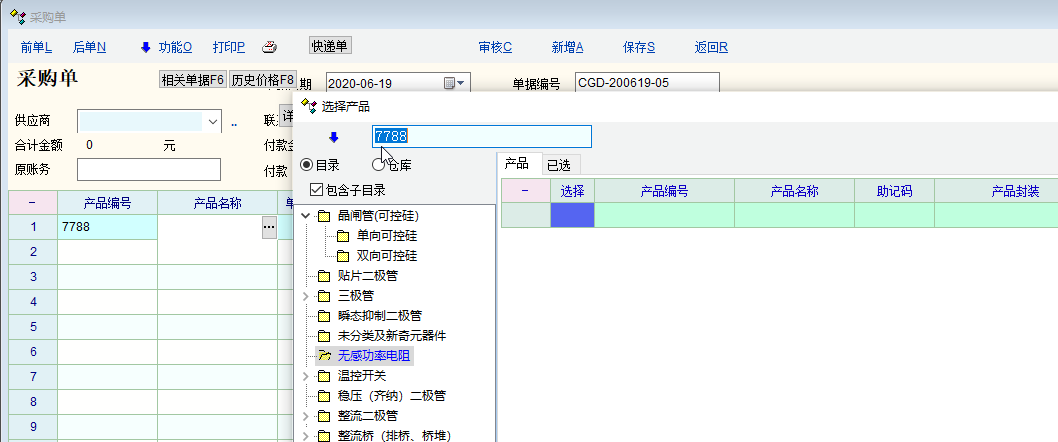Click the ellipsis button in product name row 1

268,228
